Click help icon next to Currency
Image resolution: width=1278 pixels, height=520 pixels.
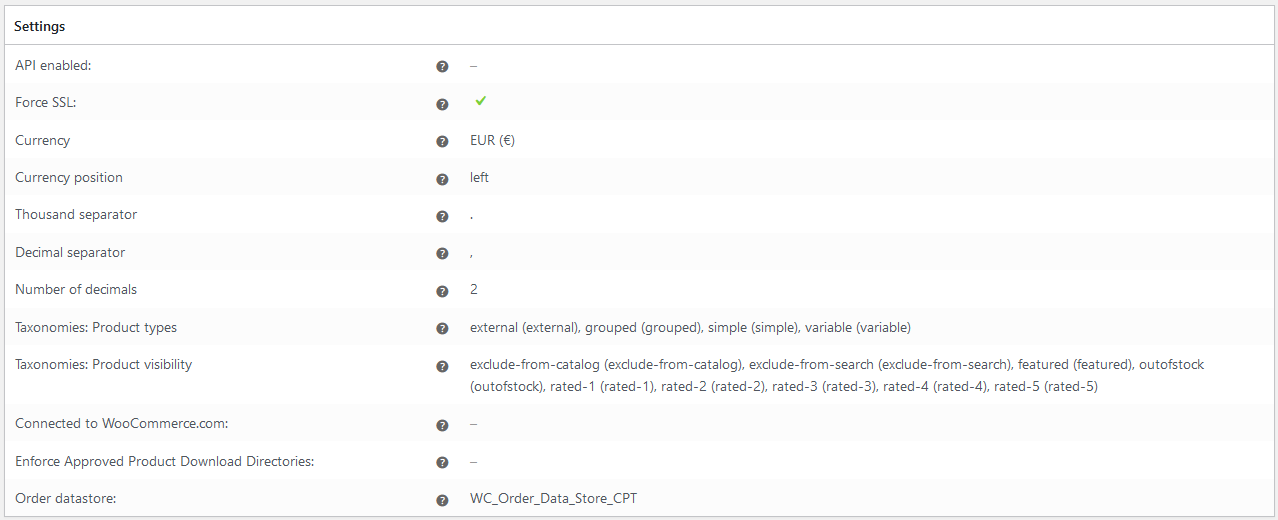(442, 142)
